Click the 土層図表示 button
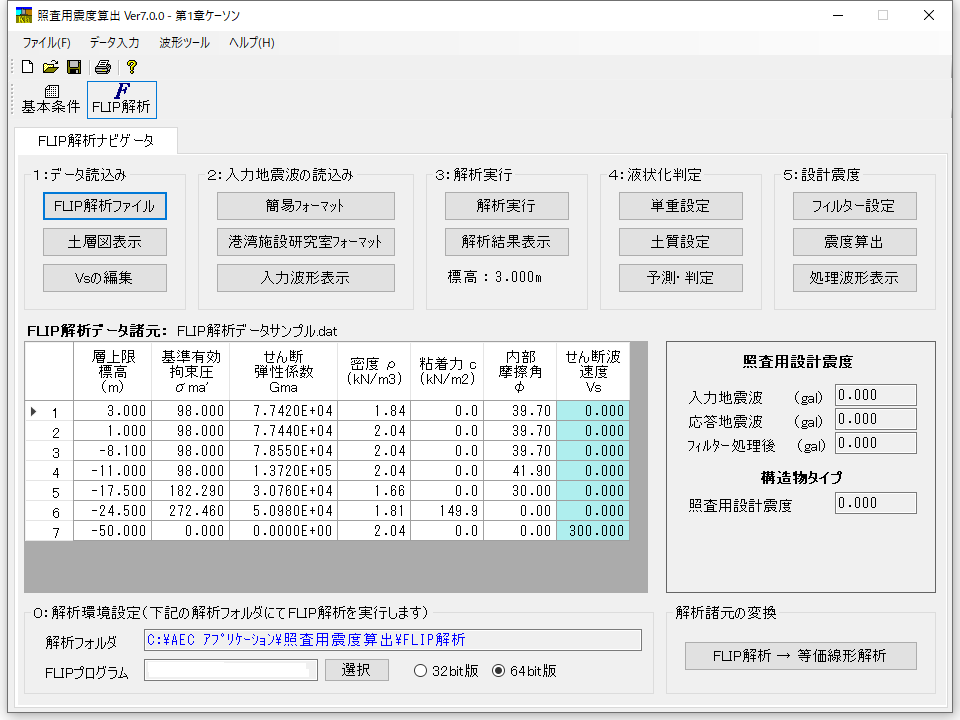Viewport: 960px width, 720px height. tap(105, 242)
